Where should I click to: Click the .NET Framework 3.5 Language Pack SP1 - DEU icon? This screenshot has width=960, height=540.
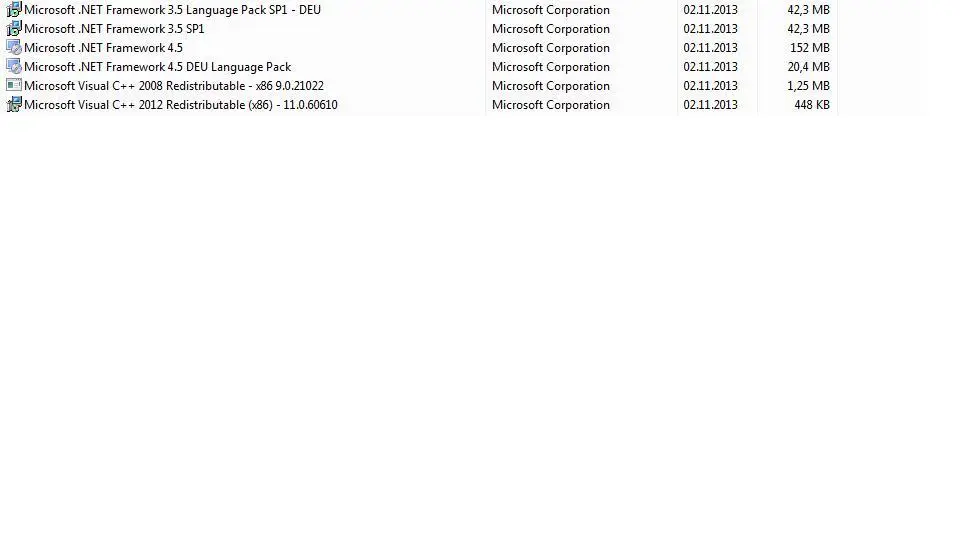(x=13, y=10)
